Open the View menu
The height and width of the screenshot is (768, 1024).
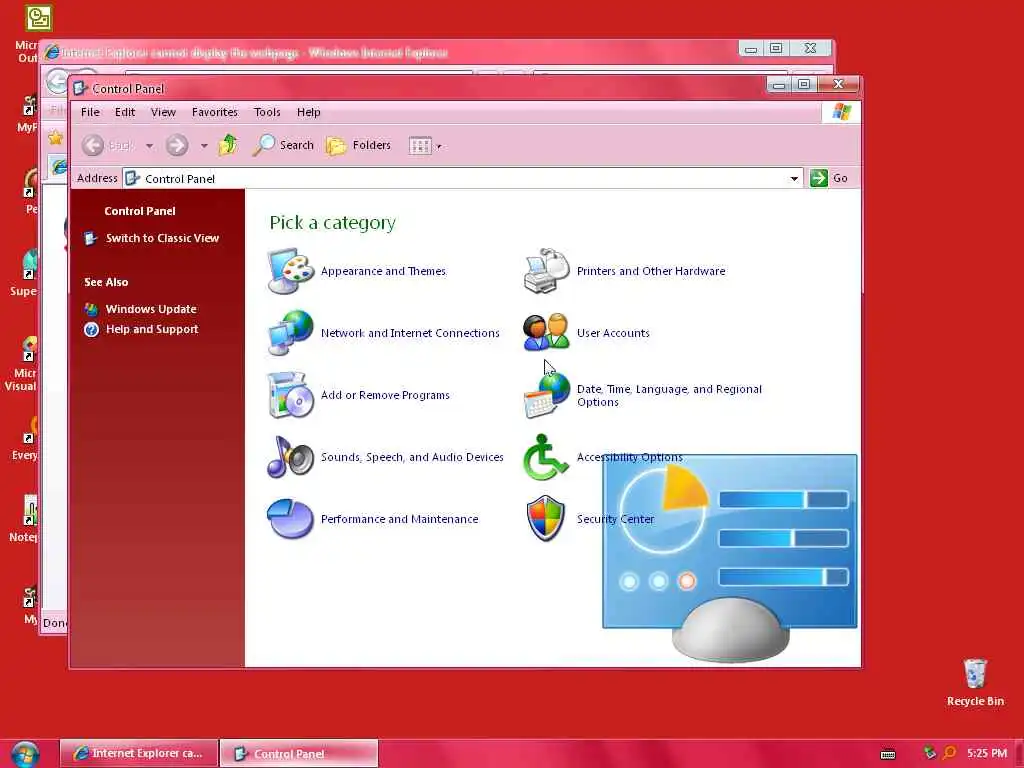(163, 112)
